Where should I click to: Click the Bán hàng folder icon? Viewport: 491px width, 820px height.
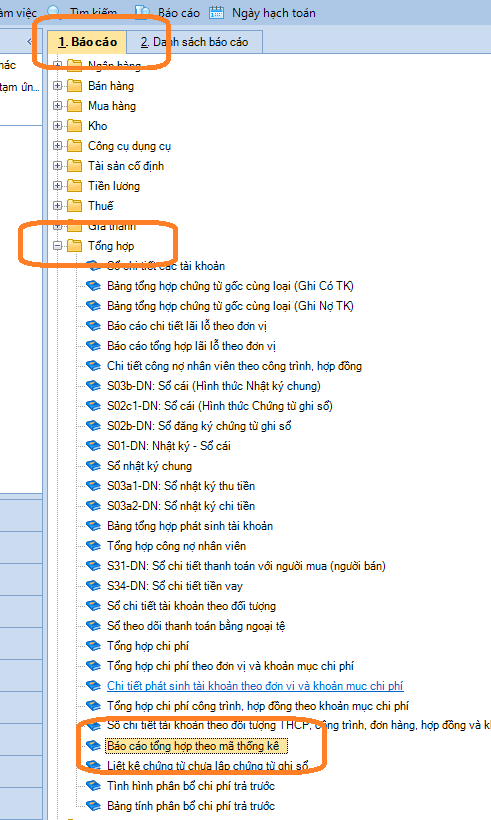(x=75, y=86)
